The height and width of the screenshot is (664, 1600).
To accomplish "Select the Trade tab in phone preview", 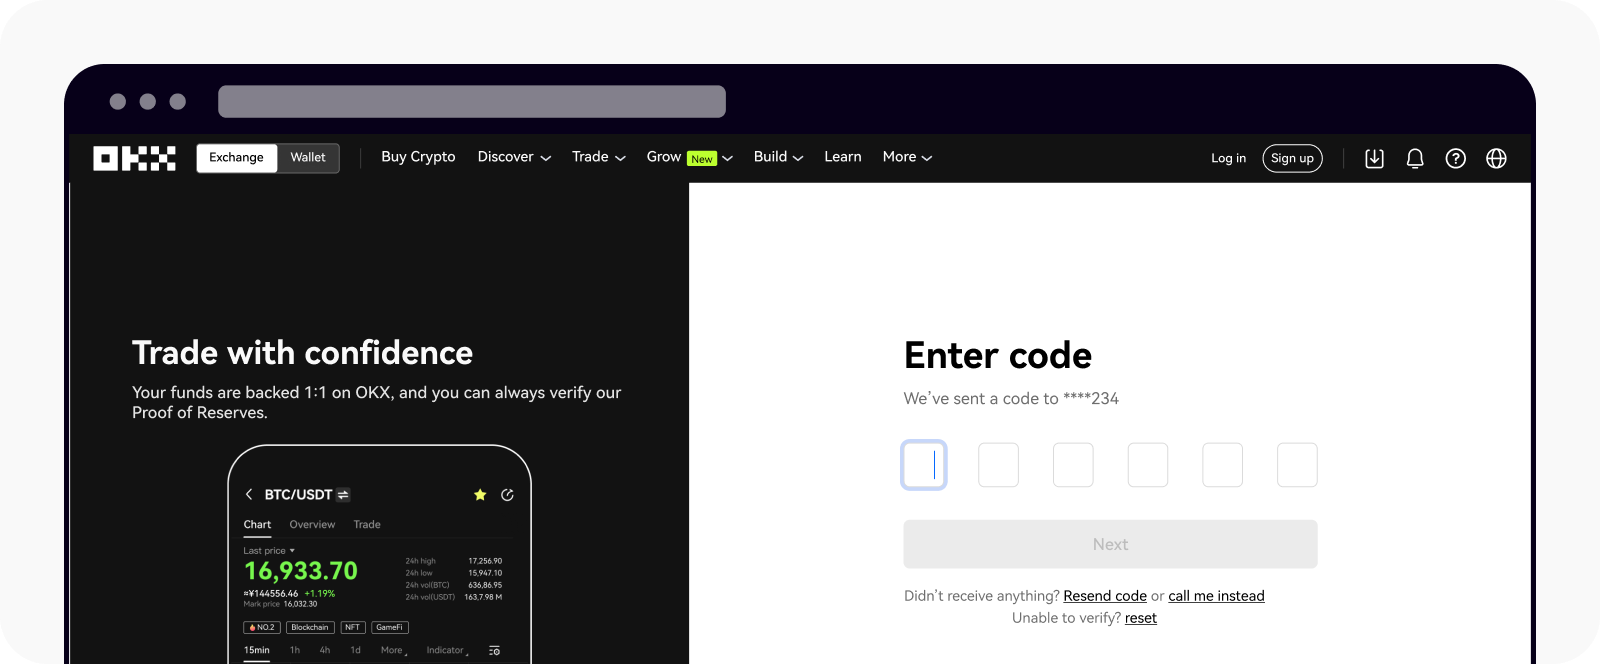I will click(367, 525).
